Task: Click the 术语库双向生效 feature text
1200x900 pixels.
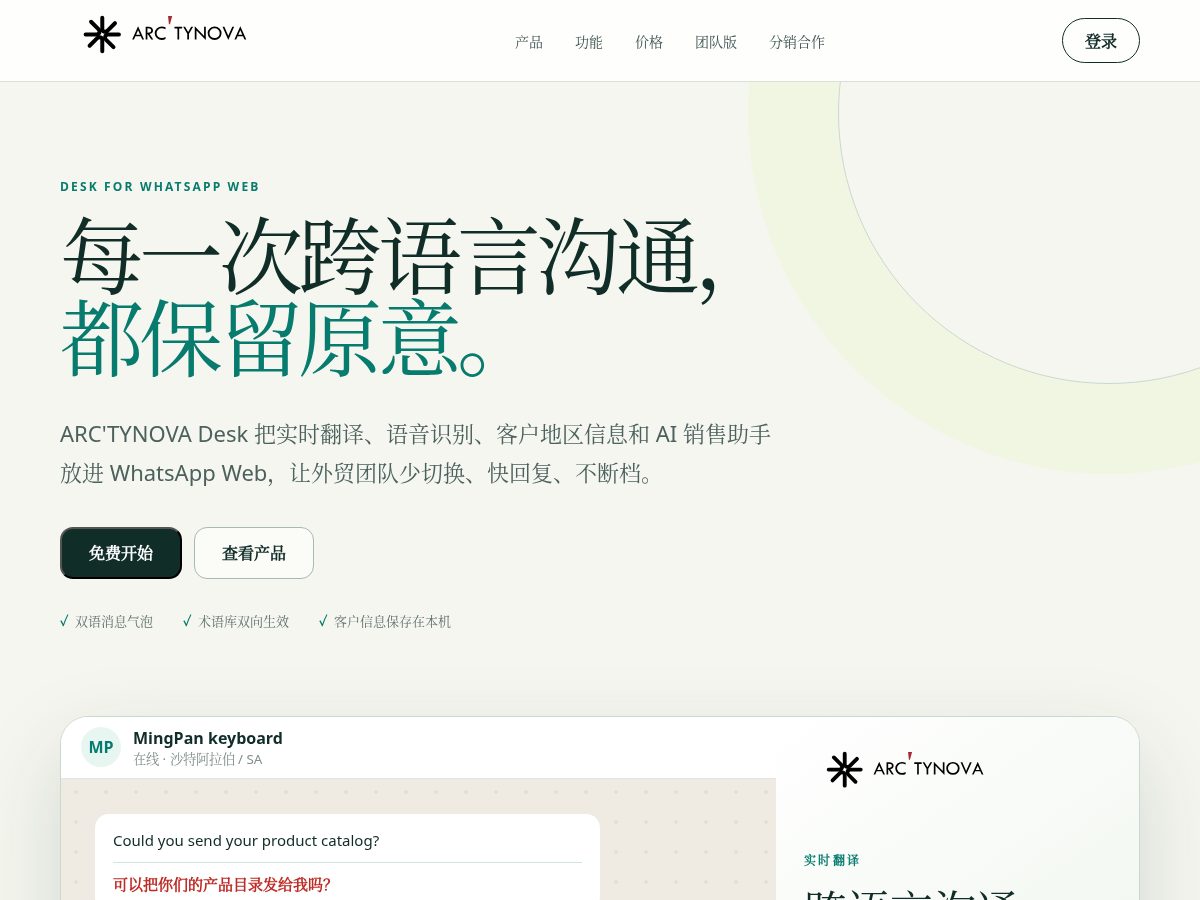Action: click(244, 621)
